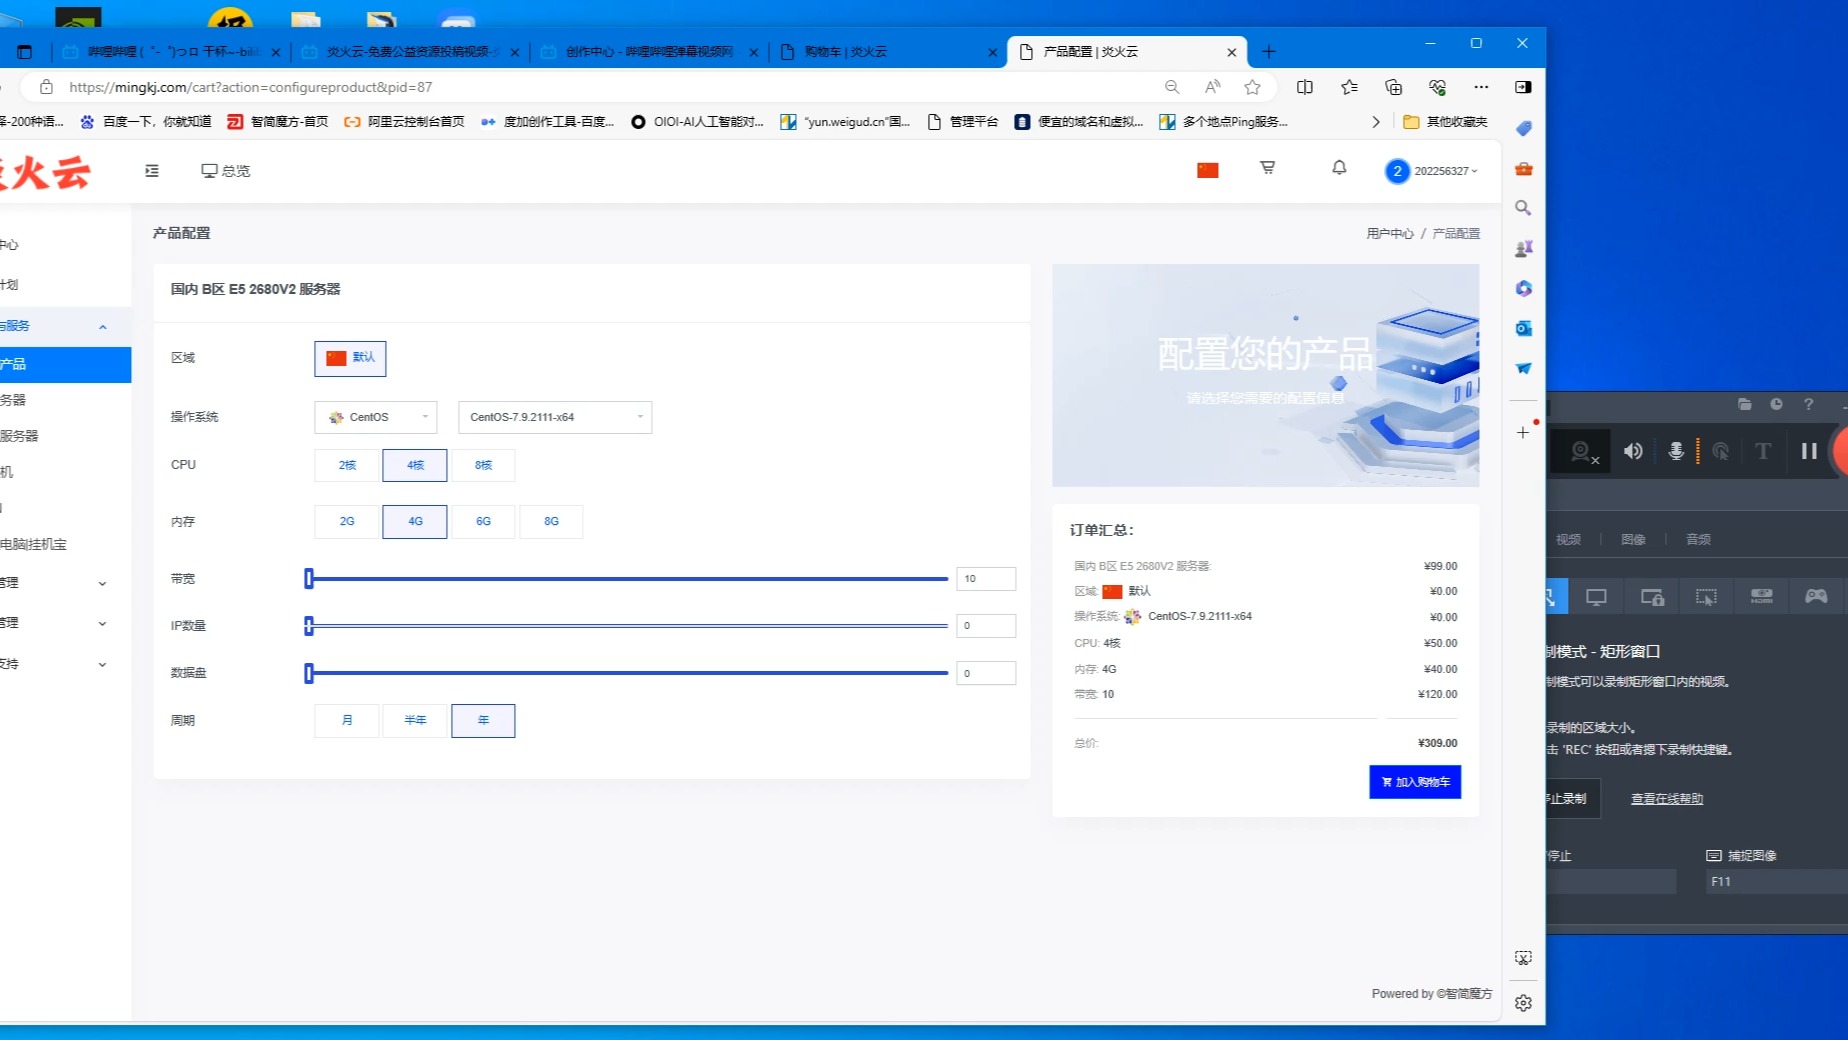The width and height of the screenshot is (1848, 1040).
Task: Open the Edge sidebar settings gear
Action: tap(1523, 1003)
